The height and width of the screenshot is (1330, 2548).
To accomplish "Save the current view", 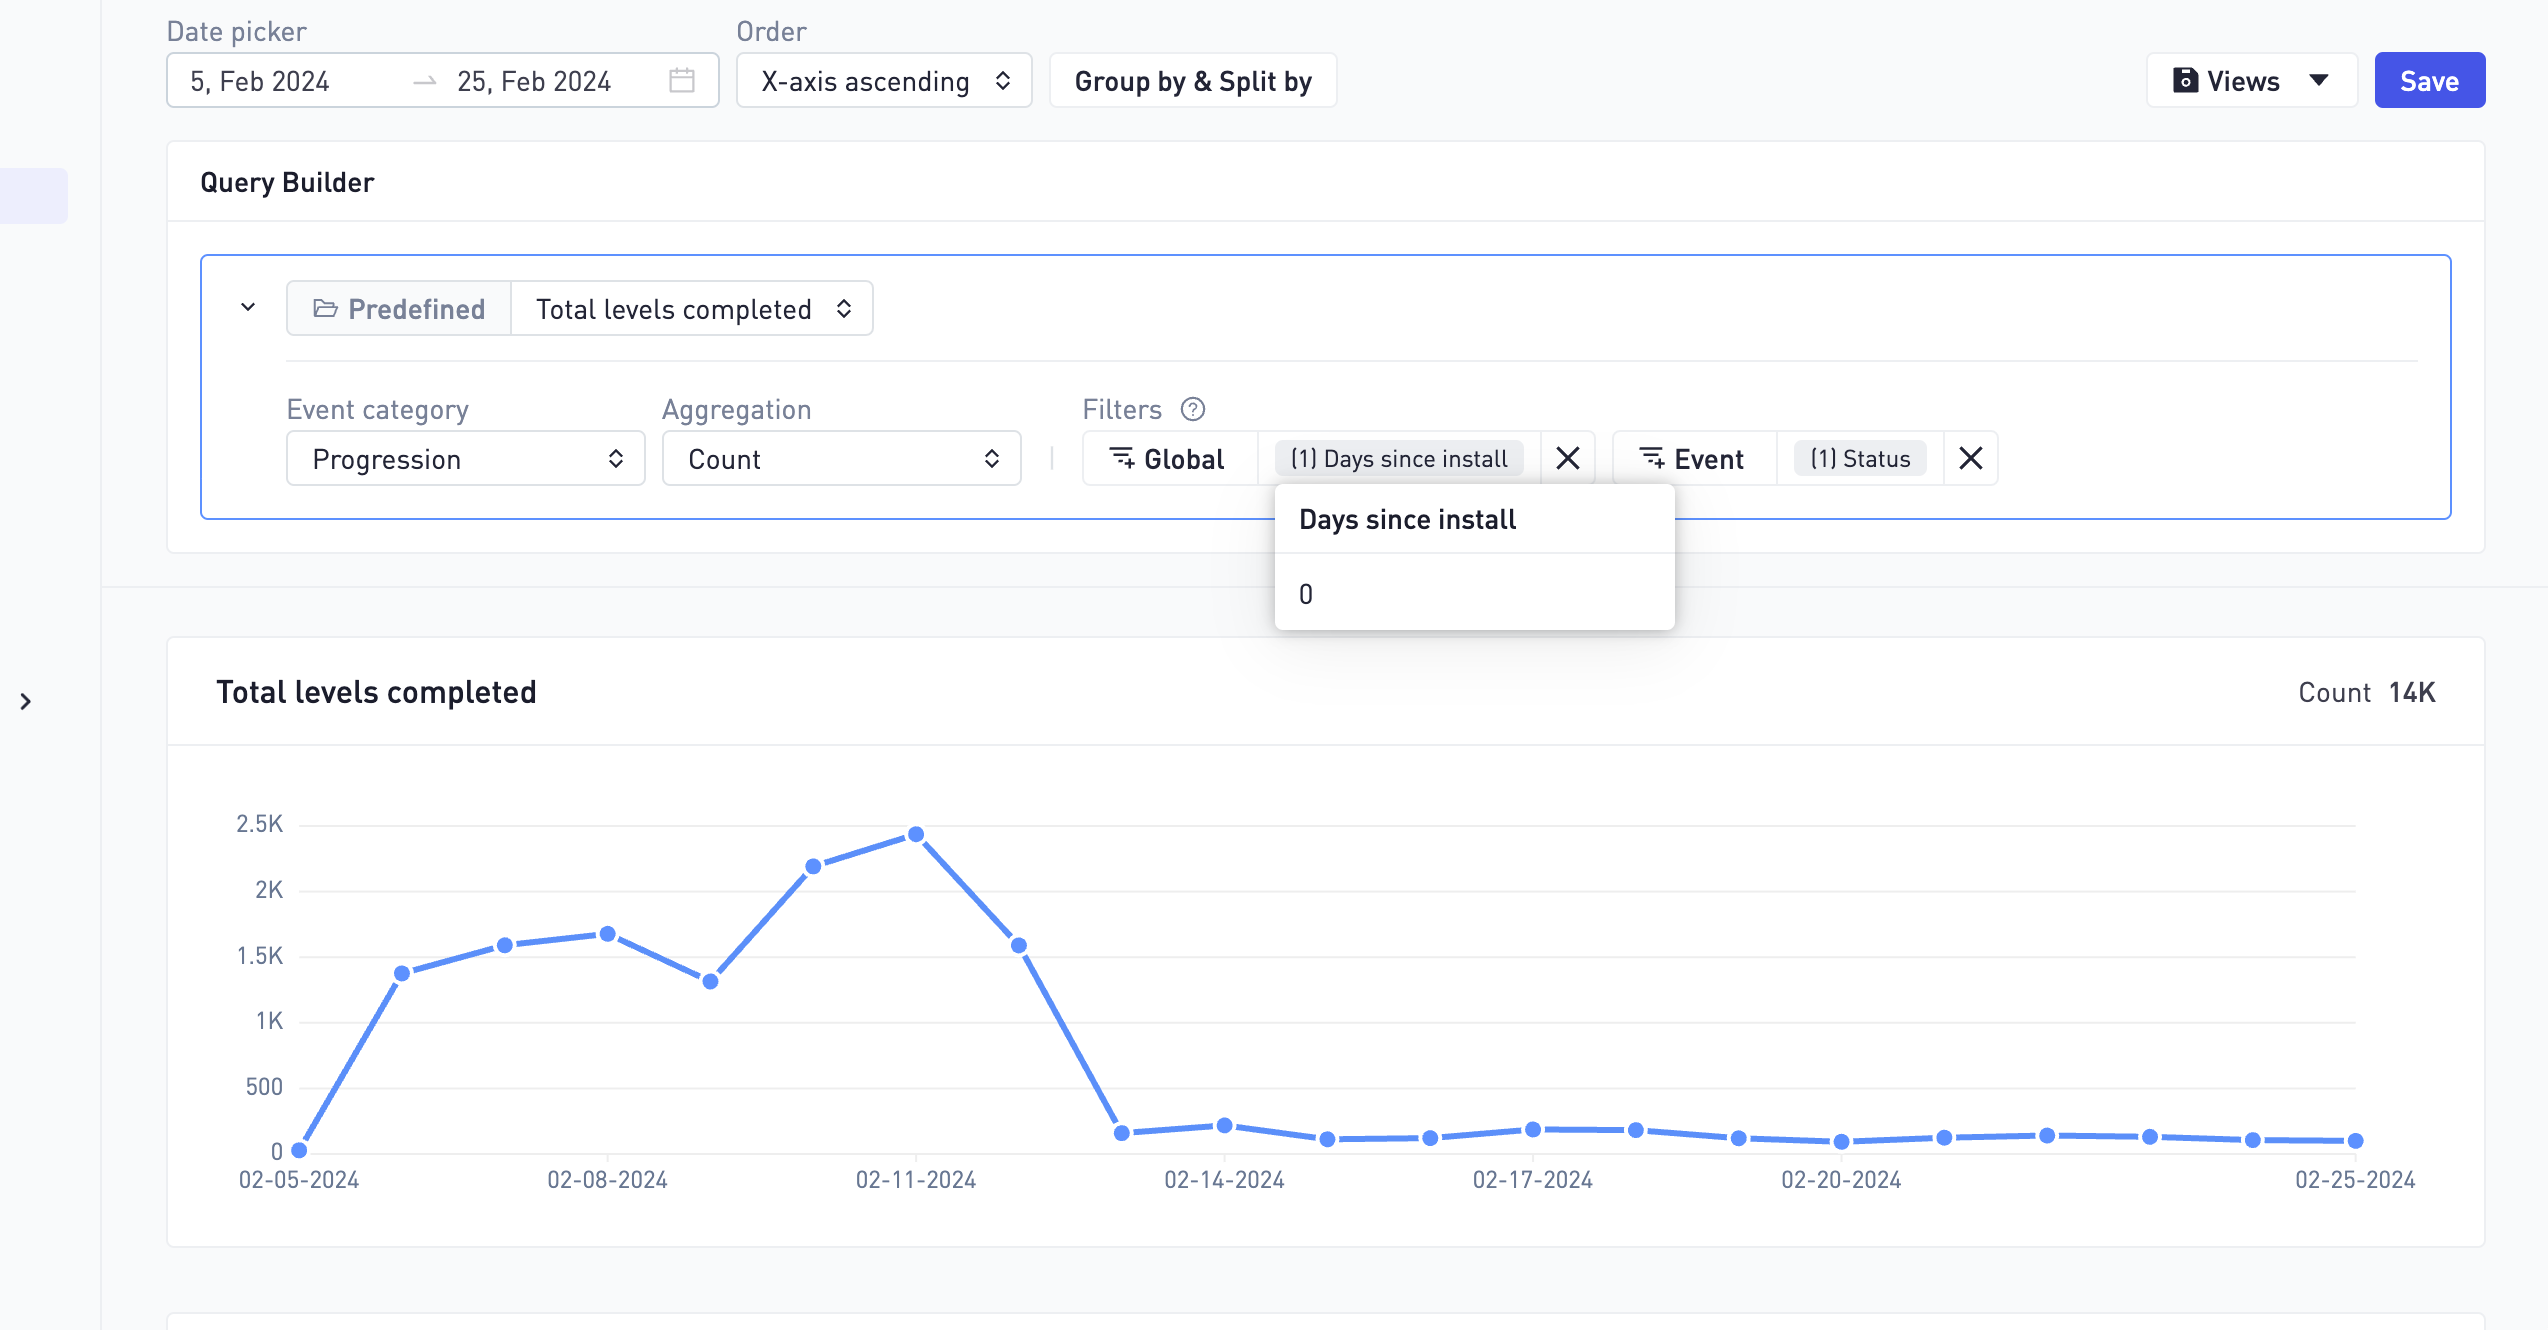I will click(2429, 80).
